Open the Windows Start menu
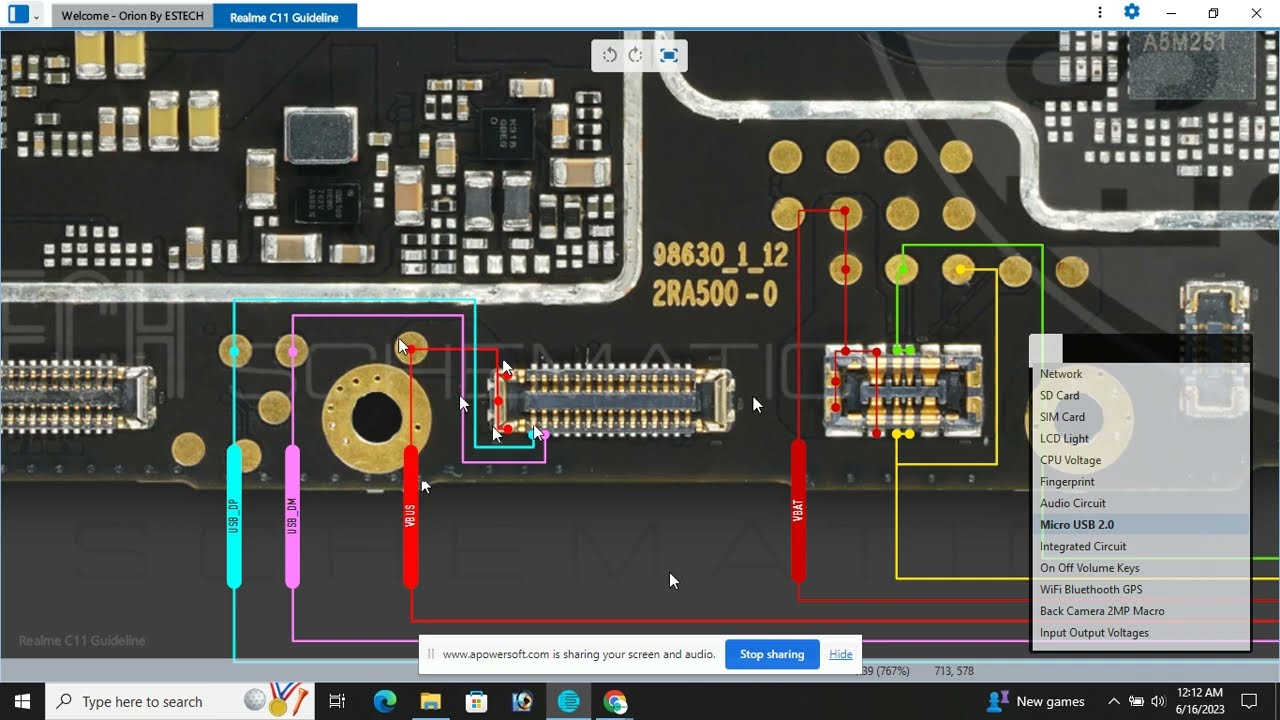1280x720 pixels. click(22, 701)
